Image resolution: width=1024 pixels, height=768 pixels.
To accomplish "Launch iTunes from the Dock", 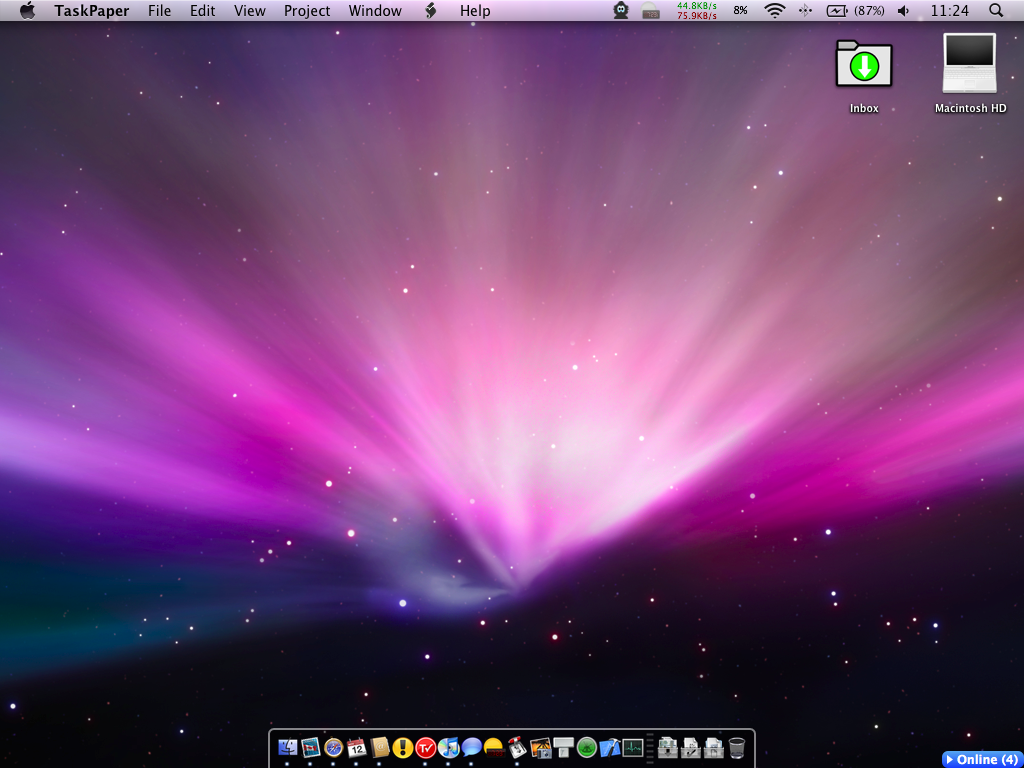I will (x=448, y=747).
